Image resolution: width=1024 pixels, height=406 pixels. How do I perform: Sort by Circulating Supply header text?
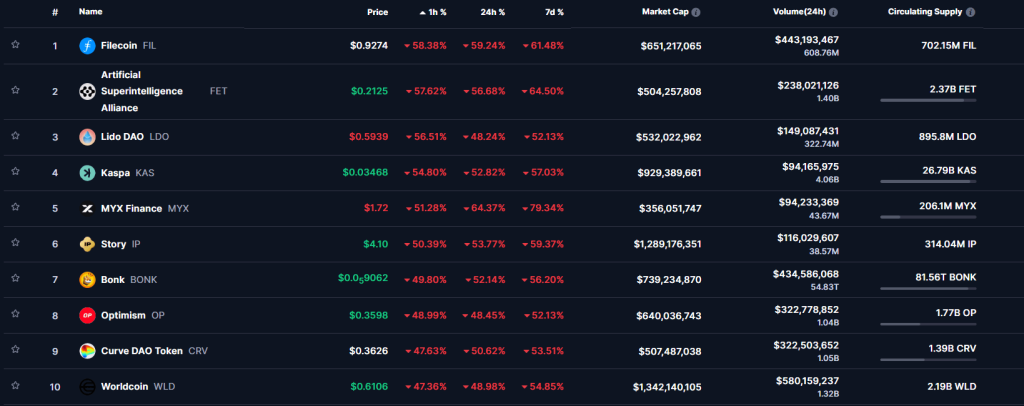925,12
